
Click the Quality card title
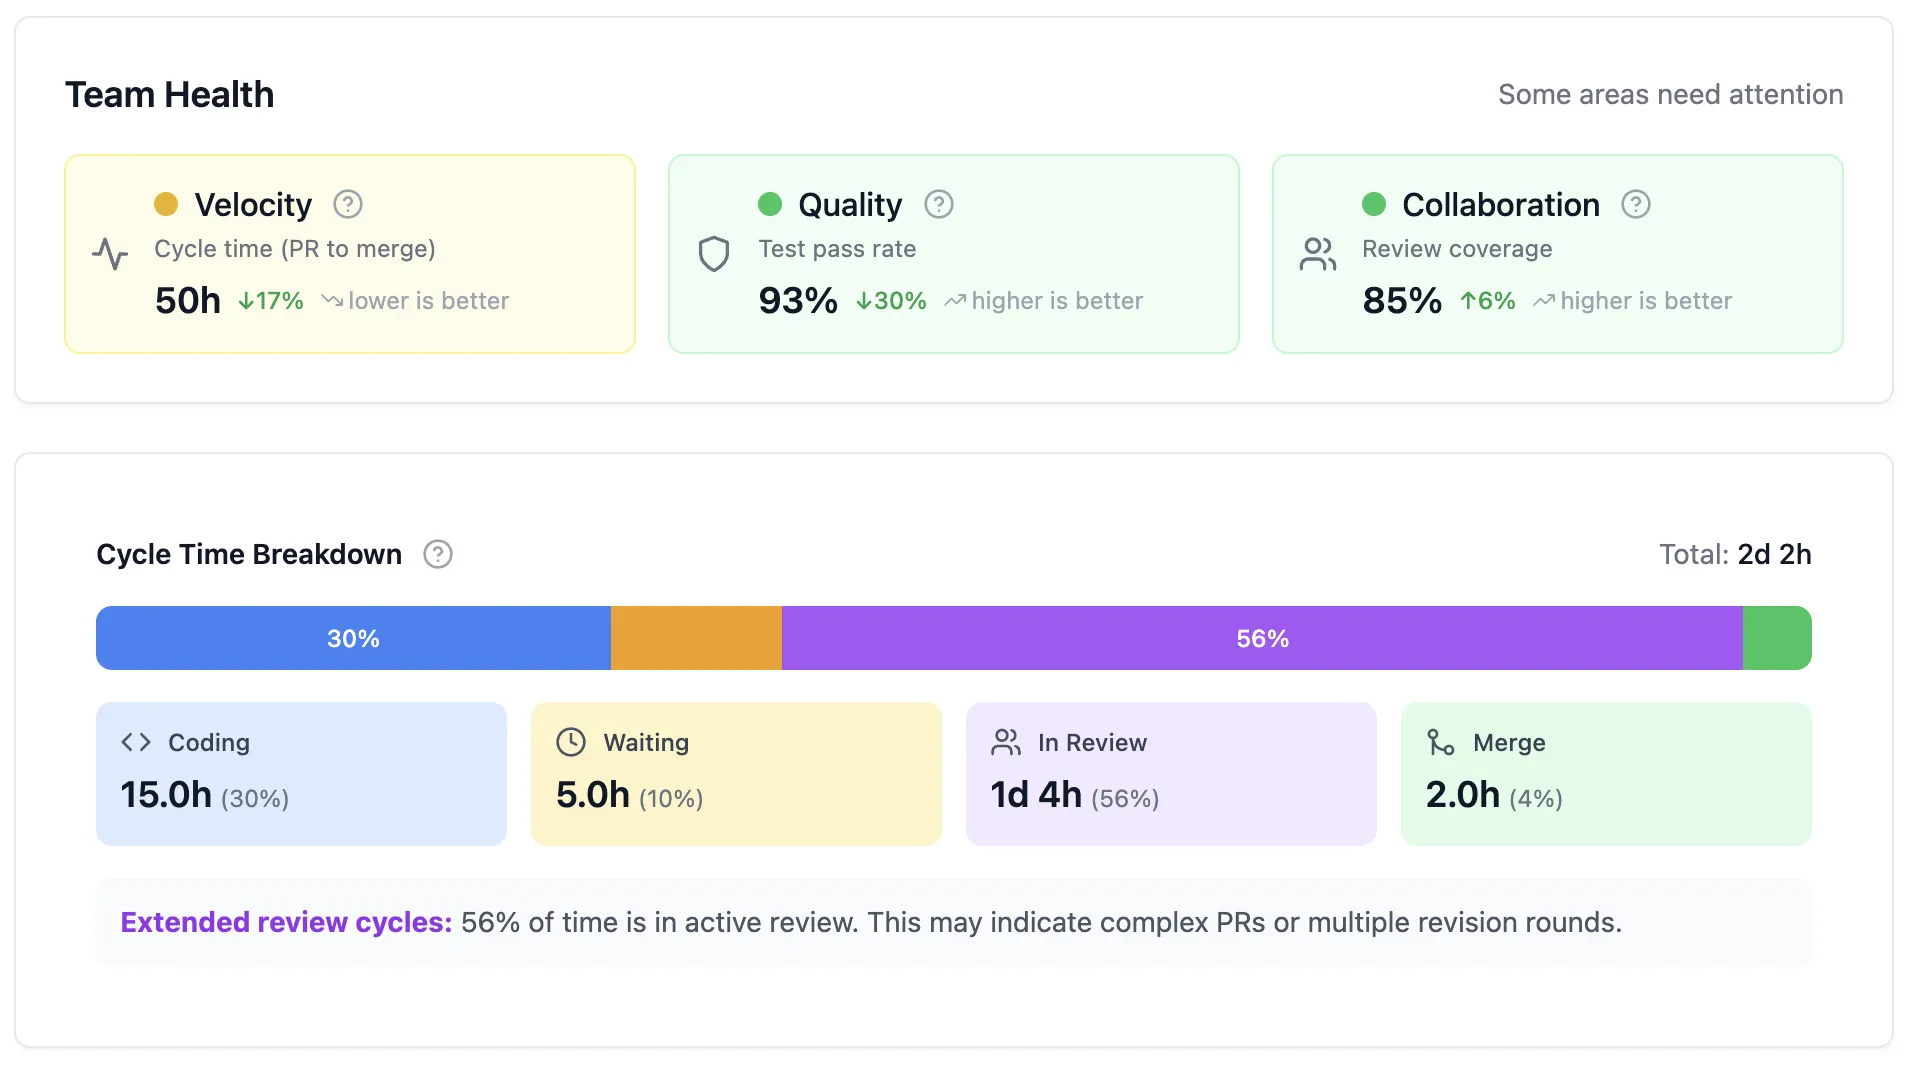pyautogui.click(x=850, y=204)
